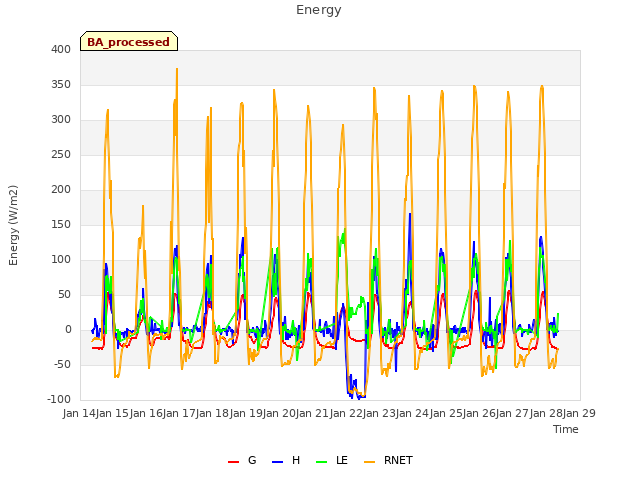
Task: Click the Jan 14 x-axis label
Action: click(x=79, y=413)
